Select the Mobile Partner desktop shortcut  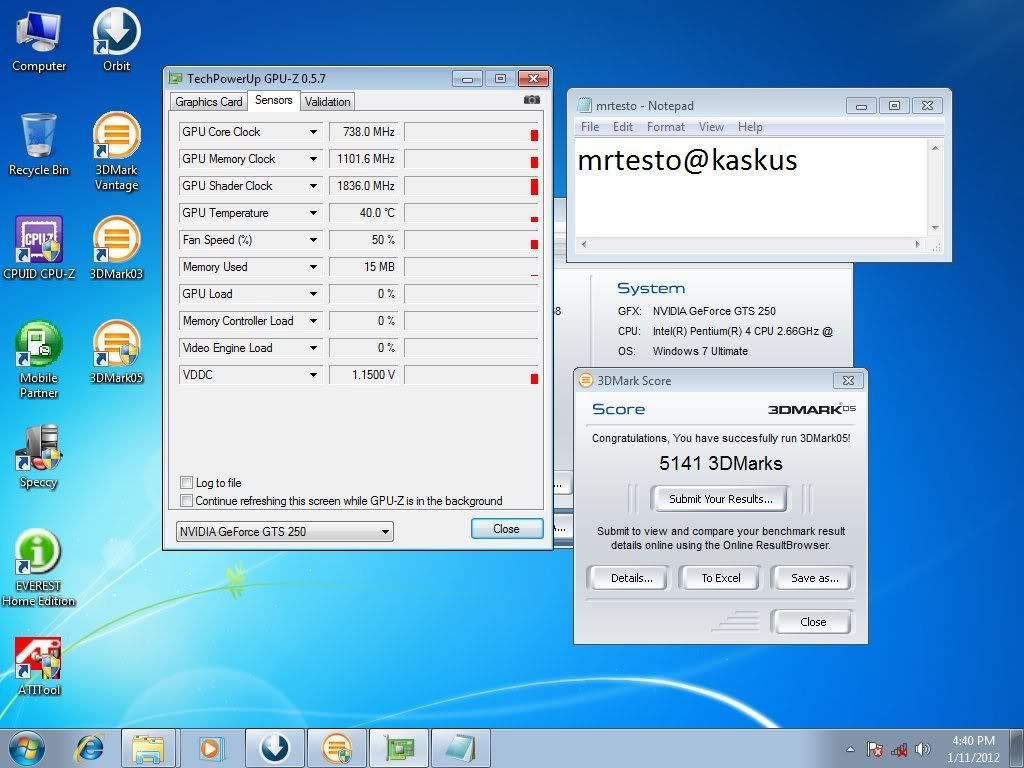(39, 359)
